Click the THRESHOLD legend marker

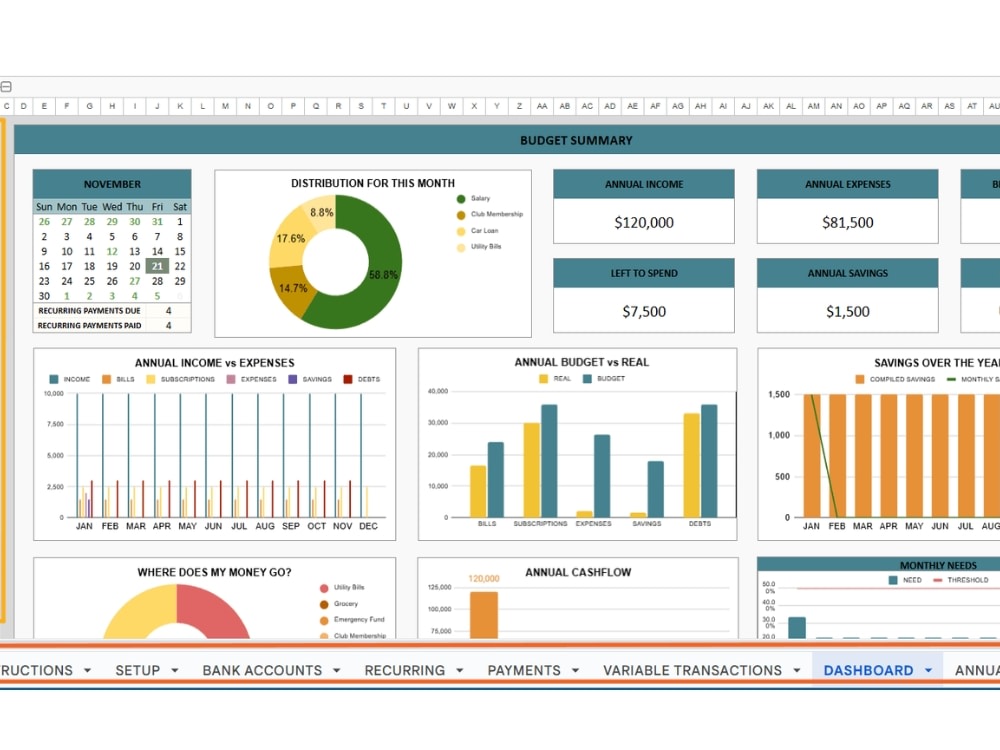coord(938,580)
